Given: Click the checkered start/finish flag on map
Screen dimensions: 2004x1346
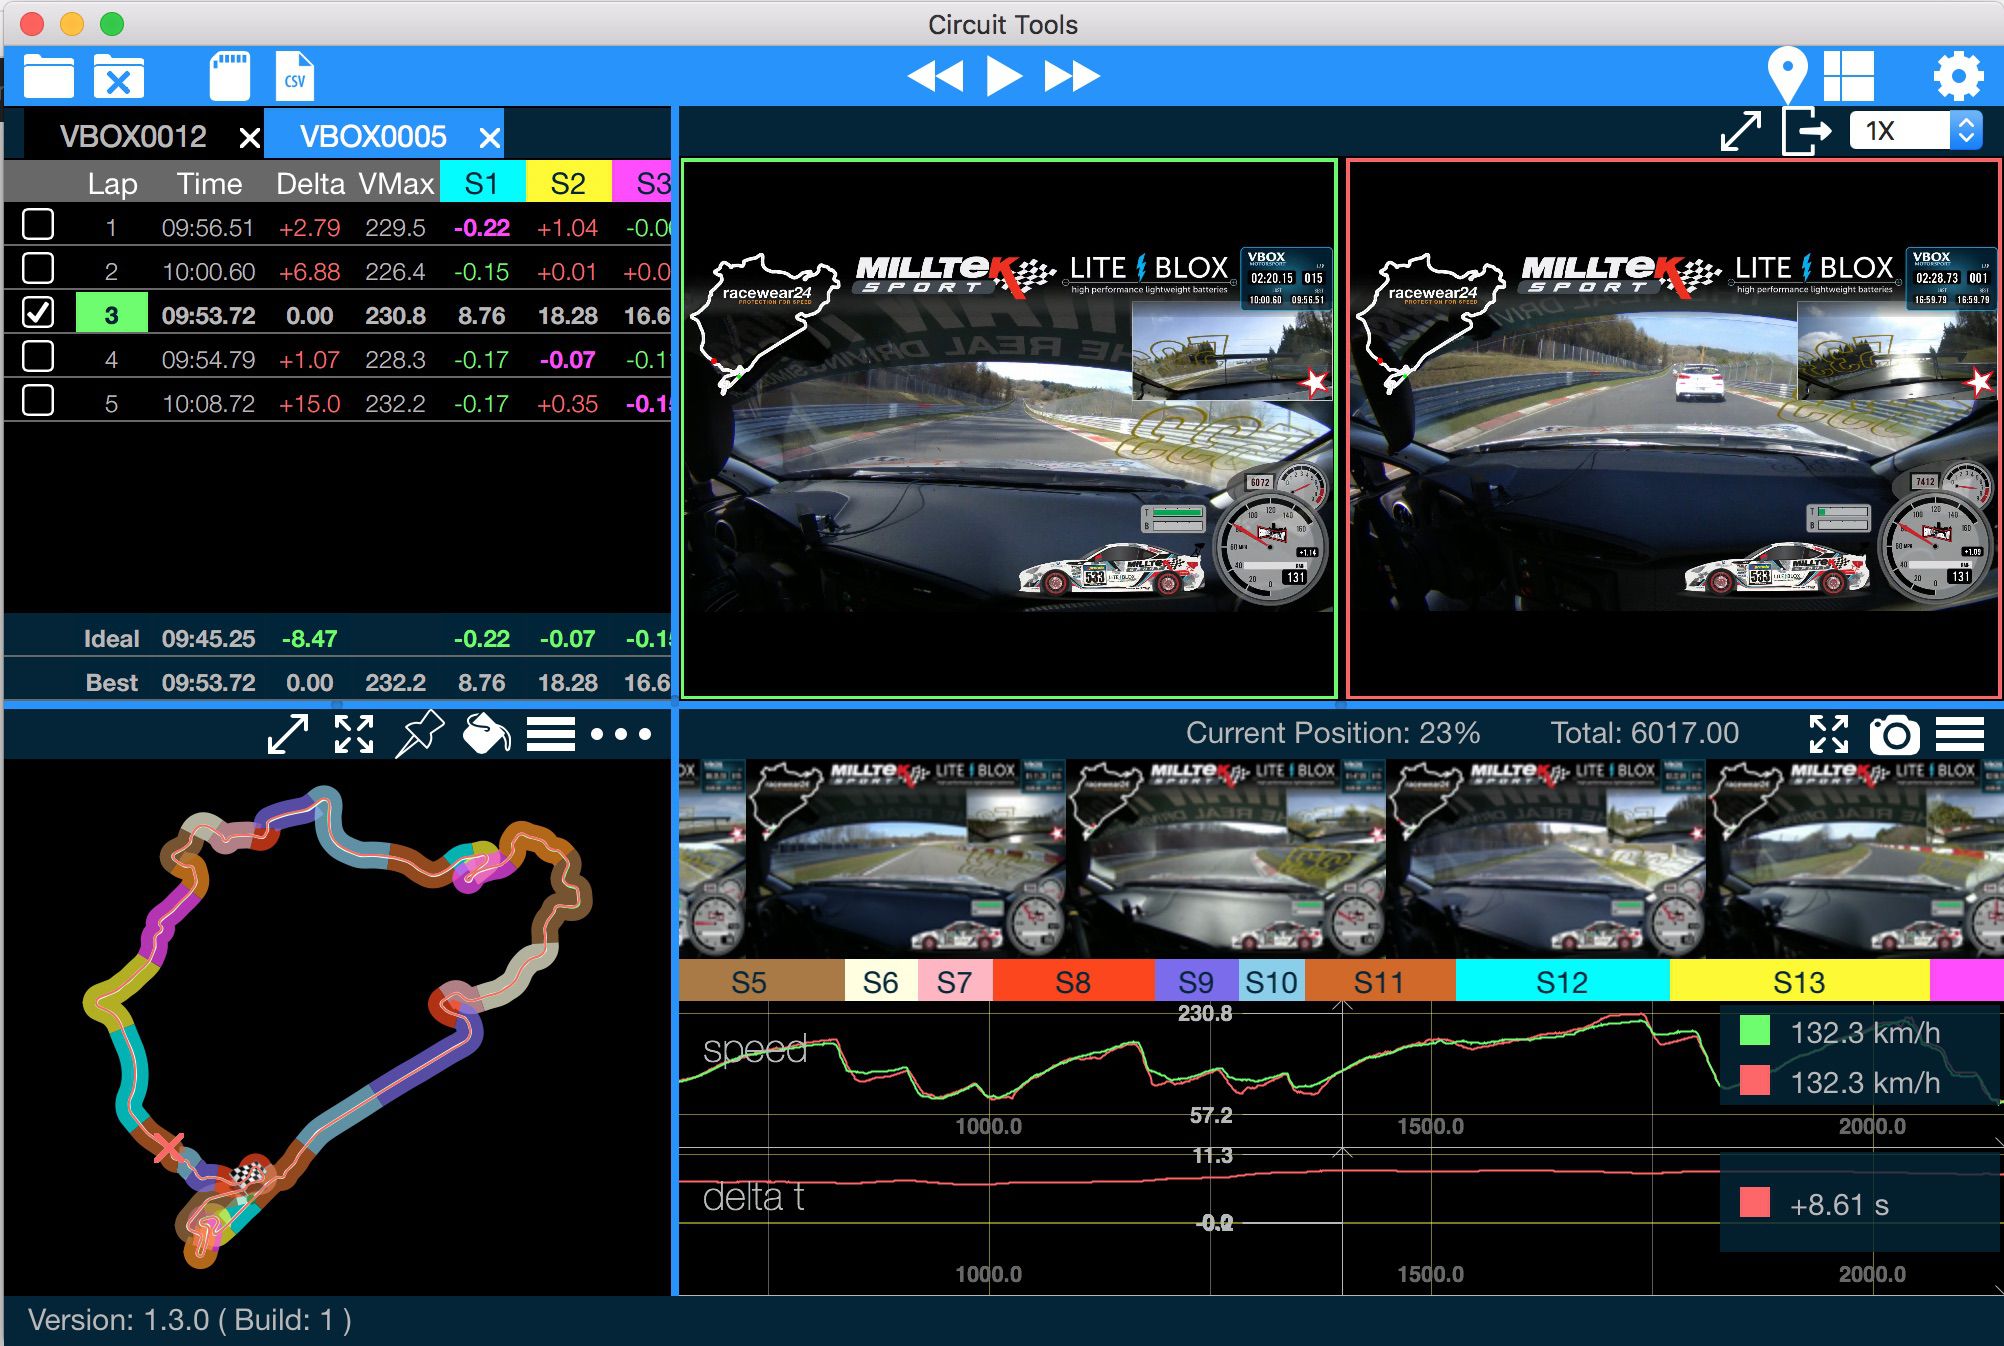Looking at the screenshot, I should click(x=247, y=1173).
